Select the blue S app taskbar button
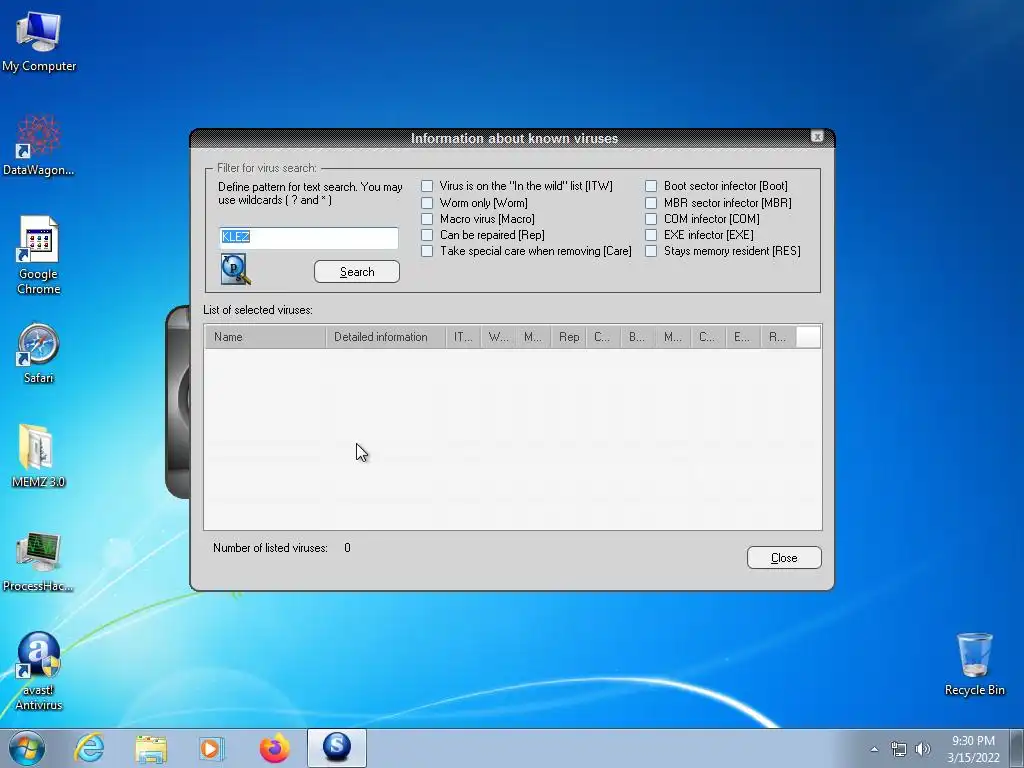 [x=337, y=748]
